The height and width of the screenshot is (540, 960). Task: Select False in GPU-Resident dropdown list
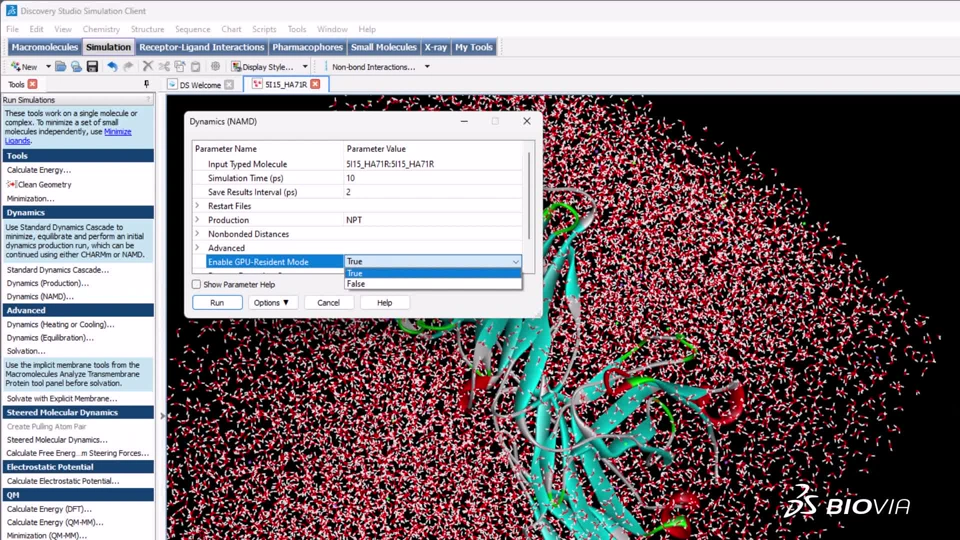(433, 284)
